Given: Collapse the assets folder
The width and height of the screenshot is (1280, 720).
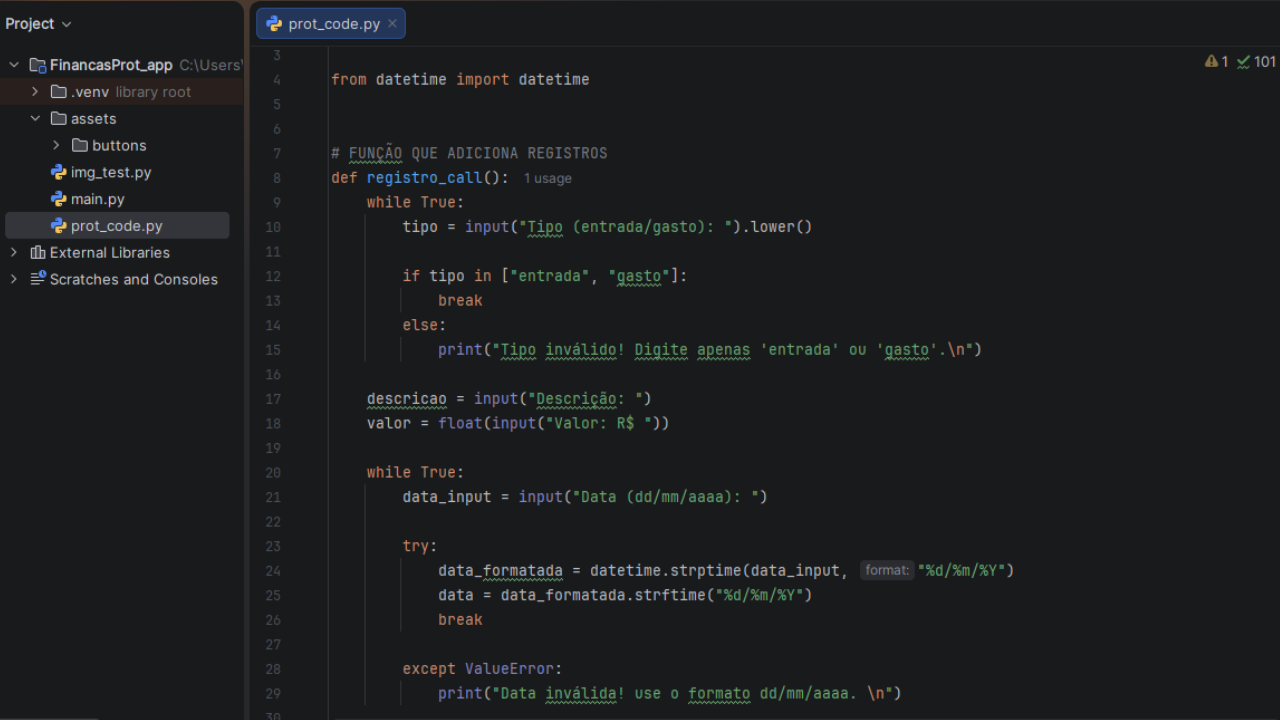Looking at the screenshot, I should pos(35,118).
